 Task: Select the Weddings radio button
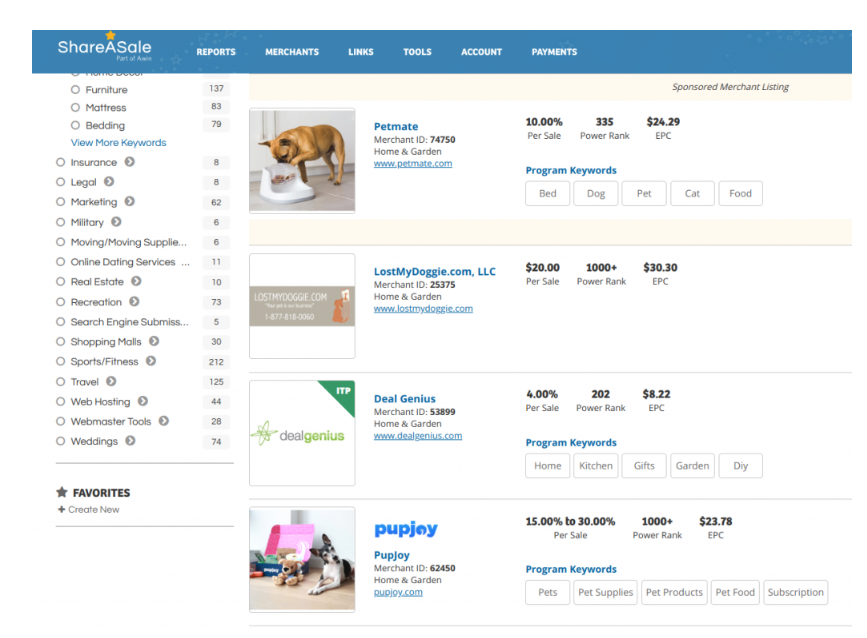[60, 441]
